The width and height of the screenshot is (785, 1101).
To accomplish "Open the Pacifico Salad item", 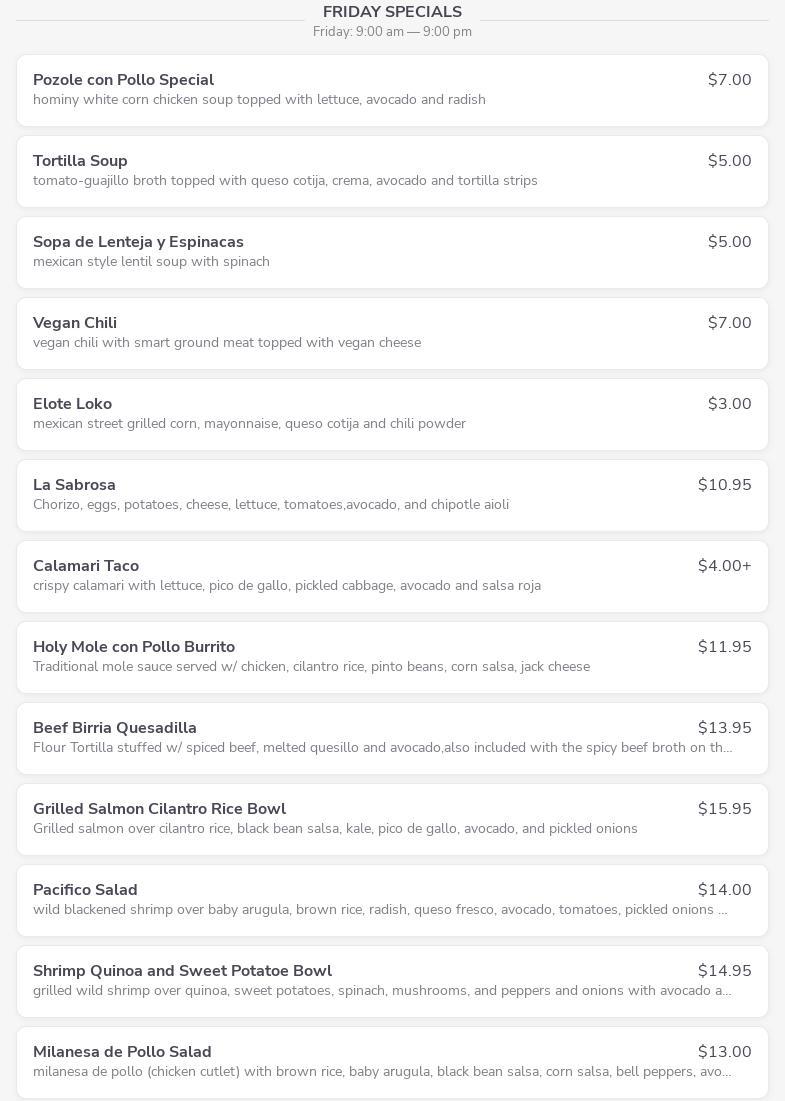I will pos(85,890).
